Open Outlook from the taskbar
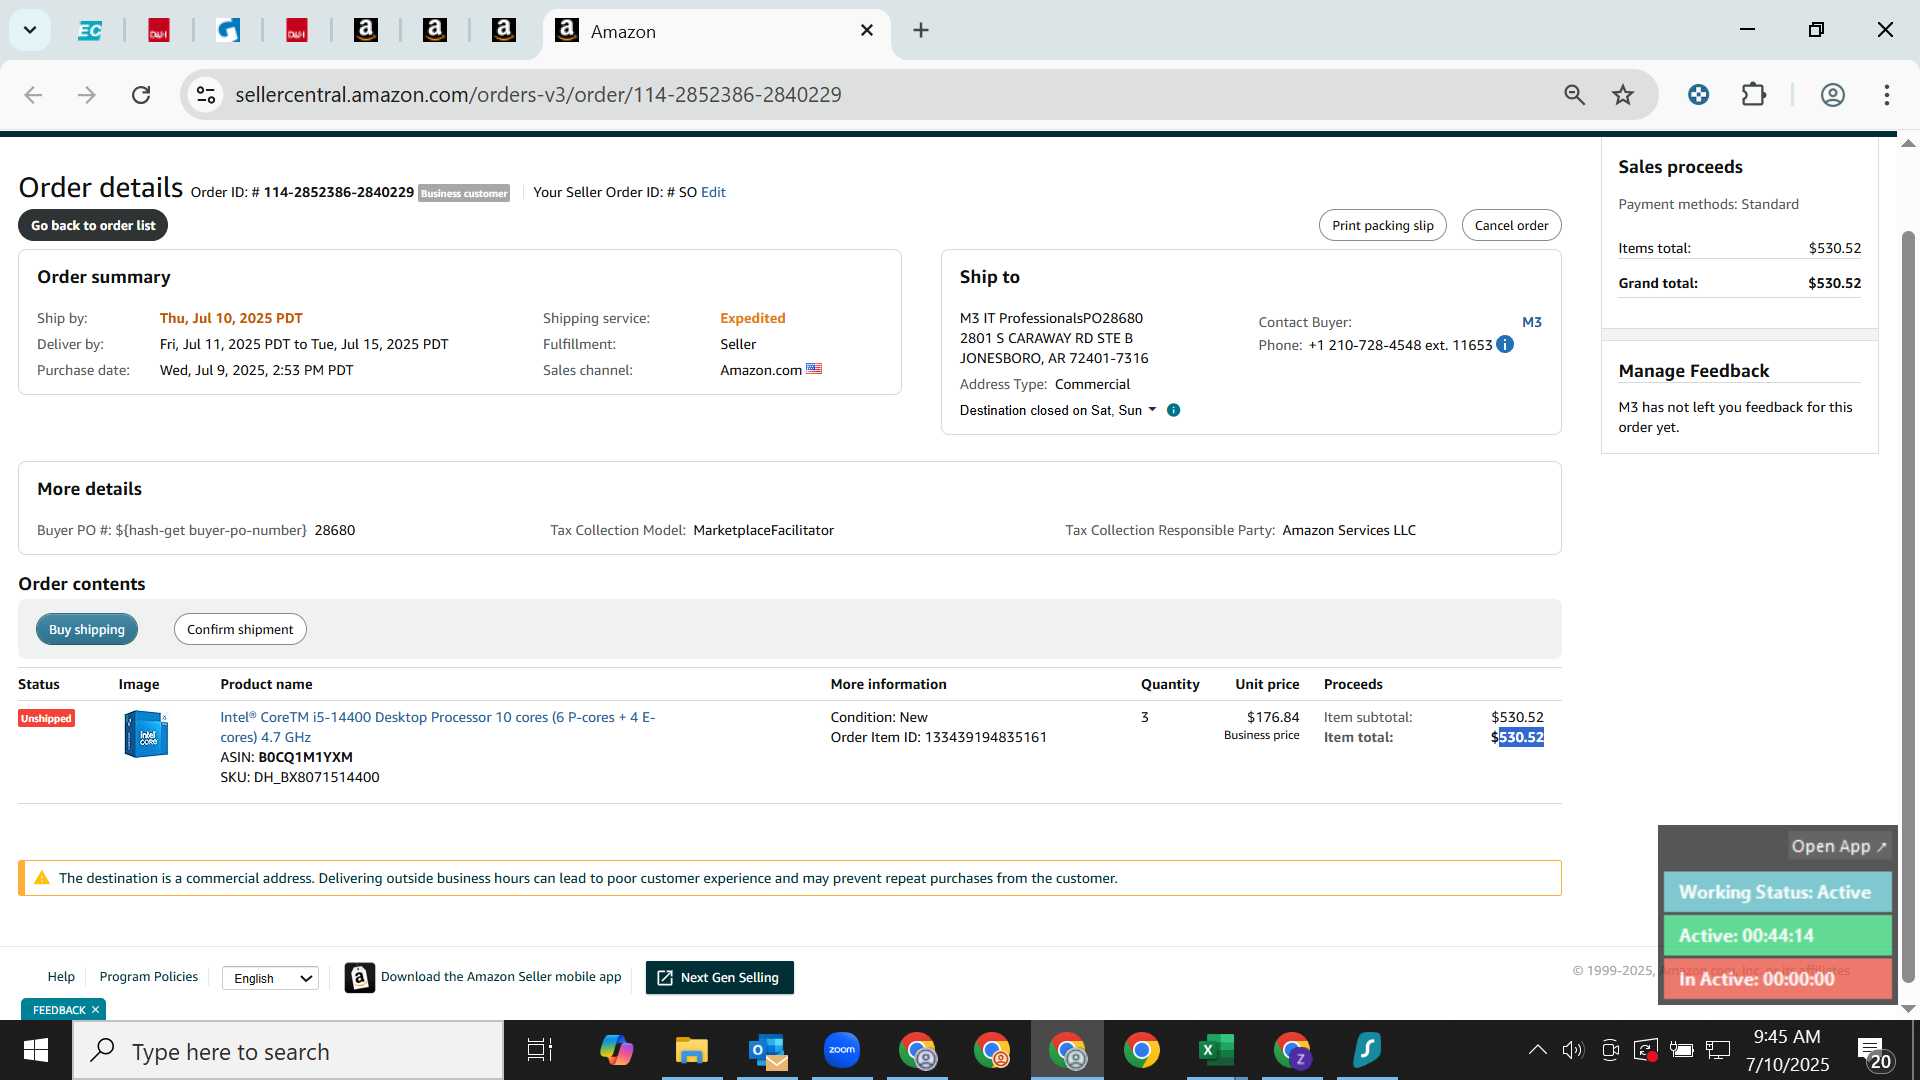 coord(767,1051)
